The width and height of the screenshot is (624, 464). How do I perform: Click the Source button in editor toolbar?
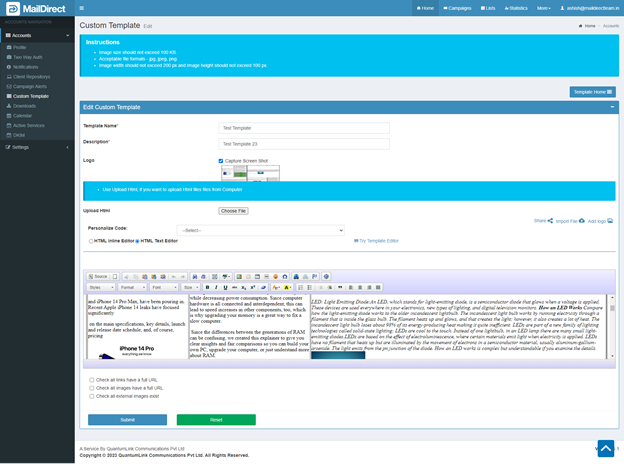point(99,276)
